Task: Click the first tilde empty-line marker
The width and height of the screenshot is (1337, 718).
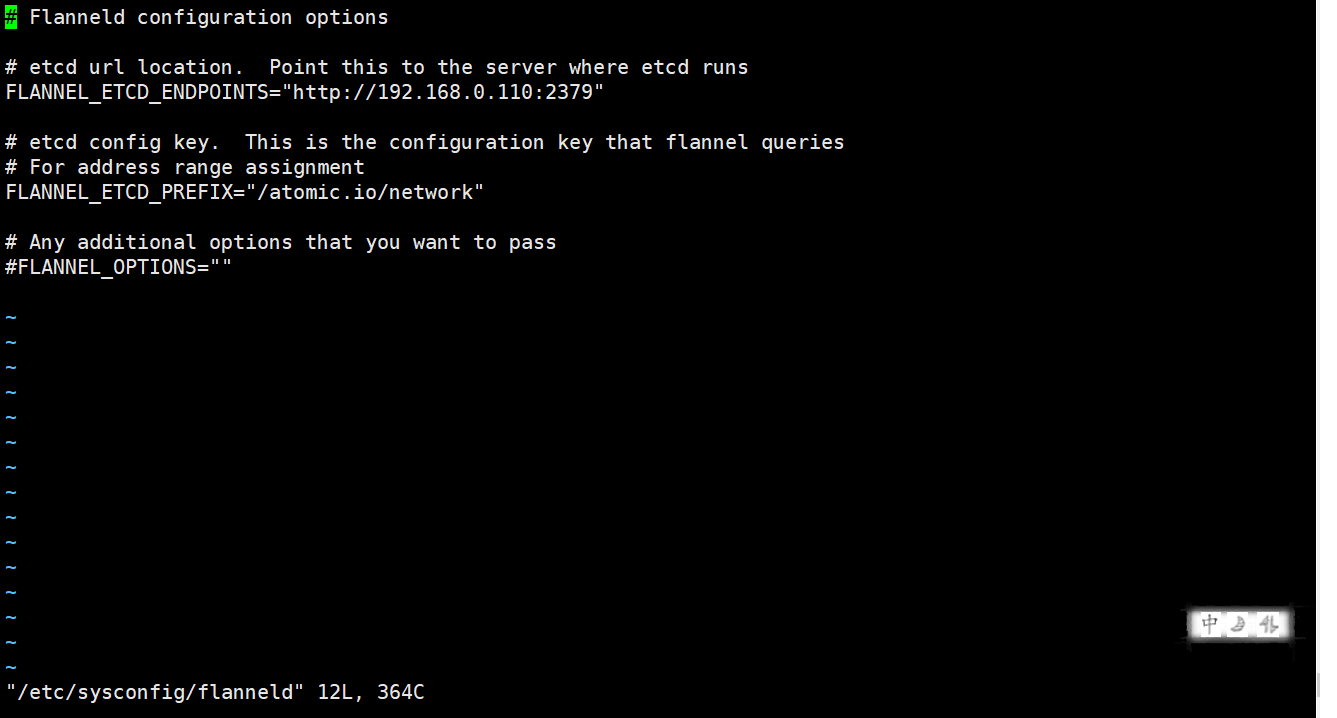Action: click(11, 318)
